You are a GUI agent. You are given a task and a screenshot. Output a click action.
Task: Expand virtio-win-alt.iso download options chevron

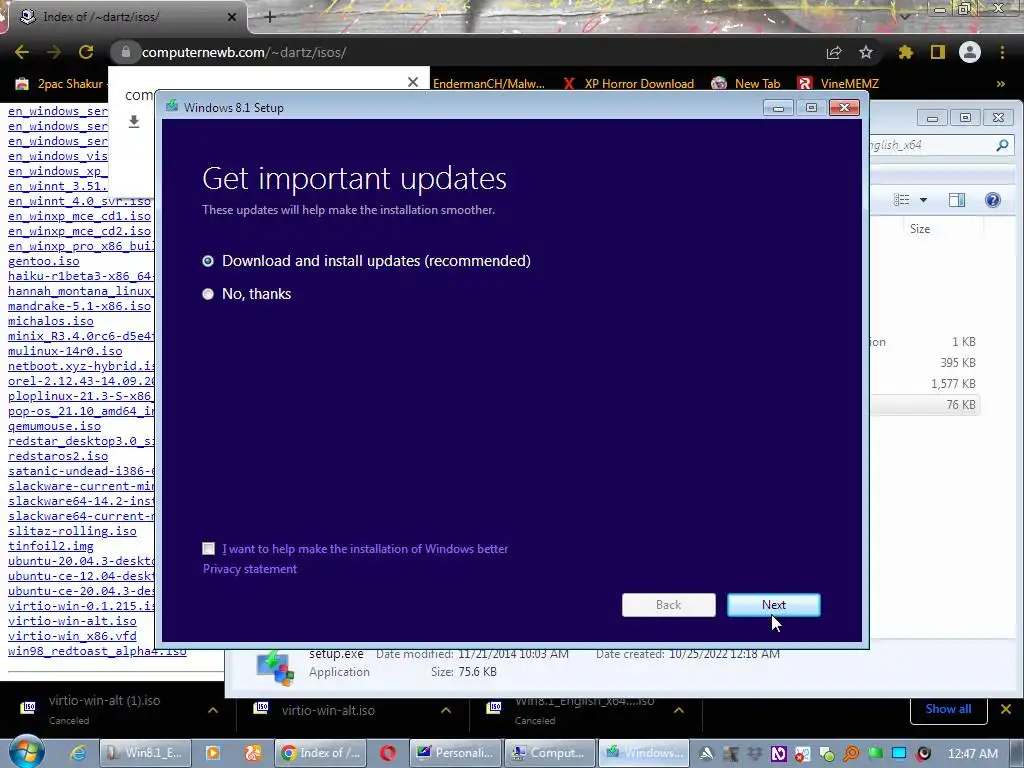pos(446,710)
